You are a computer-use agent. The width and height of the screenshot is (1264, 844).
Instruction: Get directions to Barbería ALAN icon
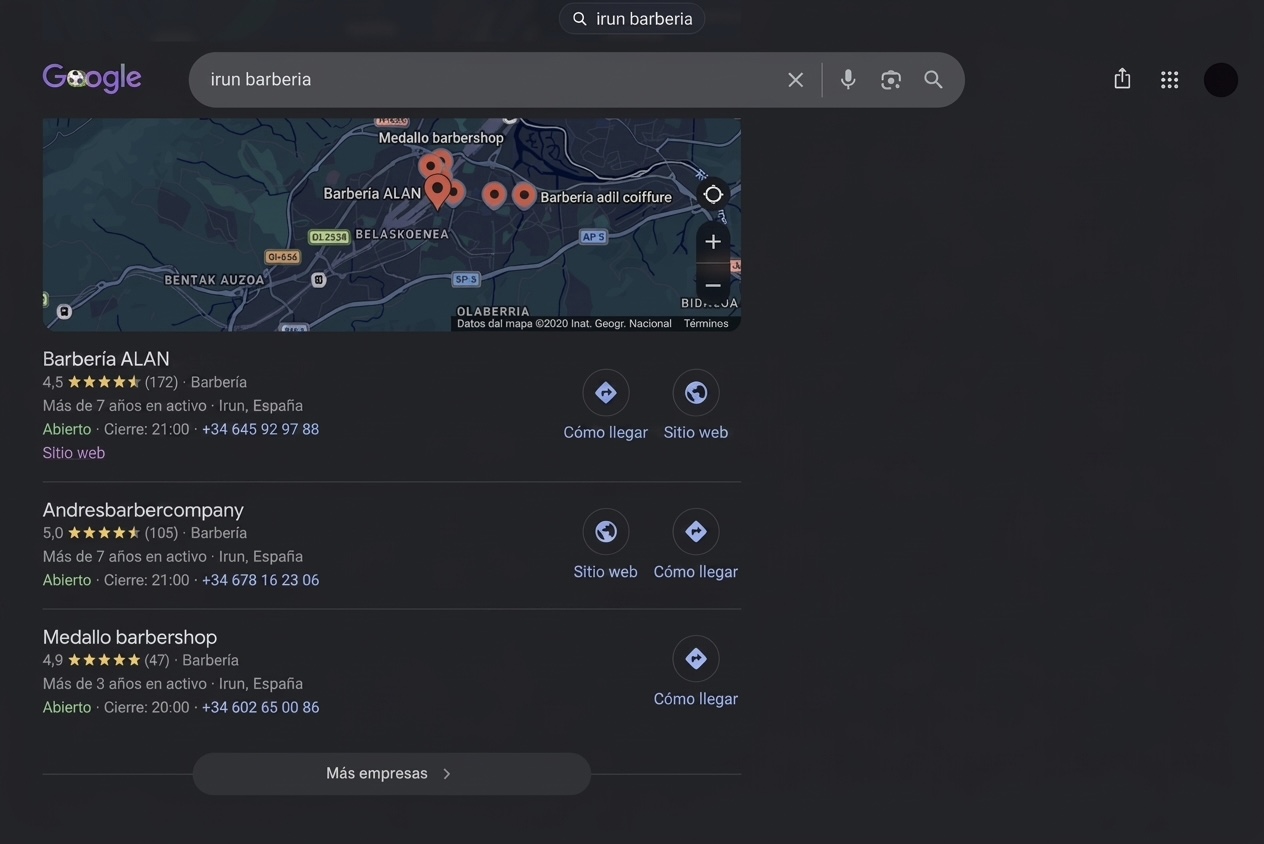606,393
